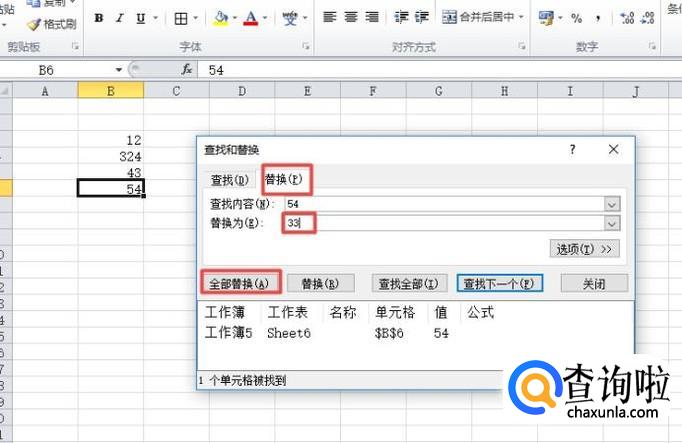Screen dimensions: 682x443
Task: Select all cells corner button
Action: click(x=5, y=91)
